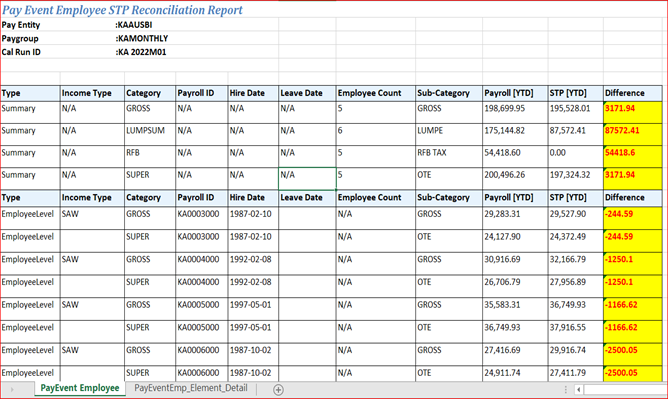Image resolution: width=668 pixels, height=399 pixels.
Task: Select the Employee Count cell showing 6
Action: 375,135
